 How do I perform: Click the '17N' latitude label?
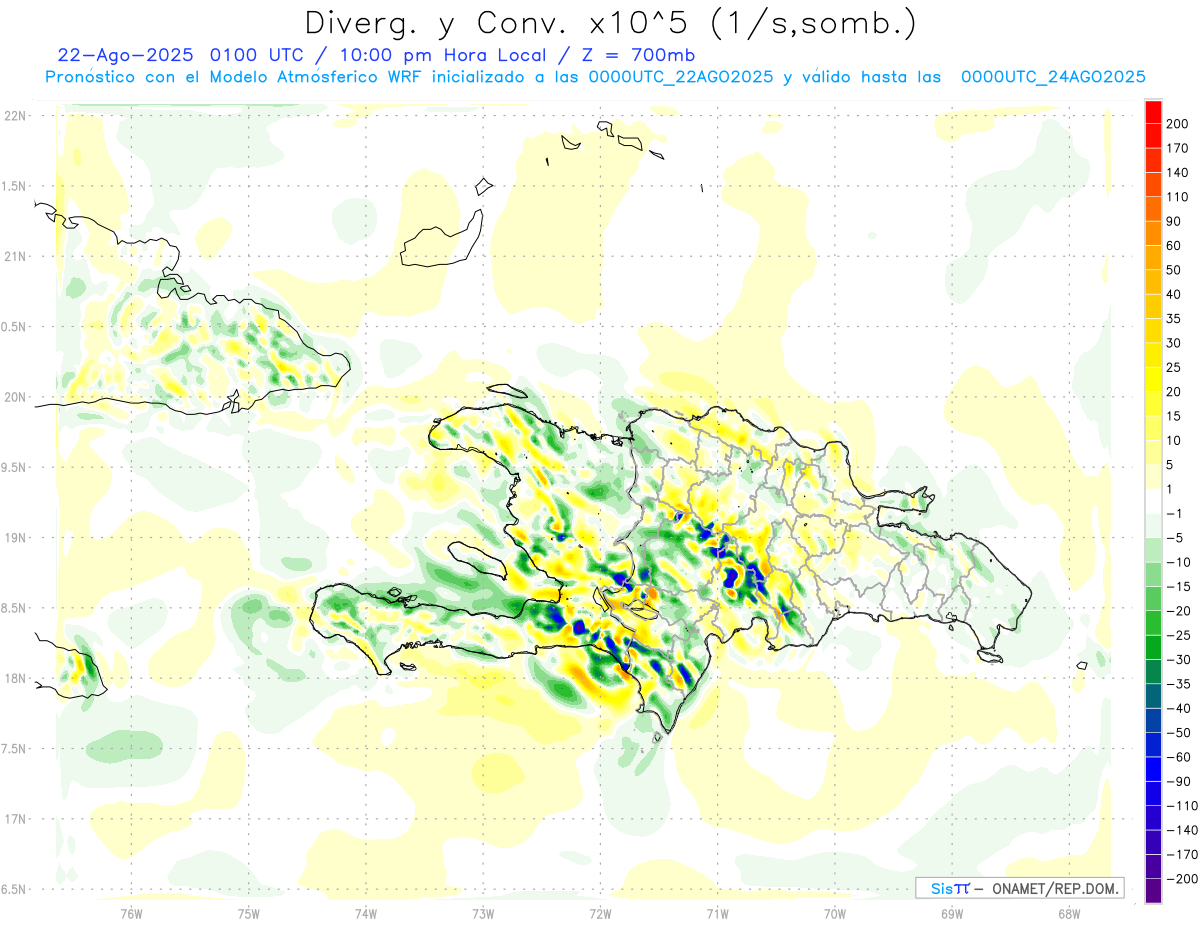point(14,819)
